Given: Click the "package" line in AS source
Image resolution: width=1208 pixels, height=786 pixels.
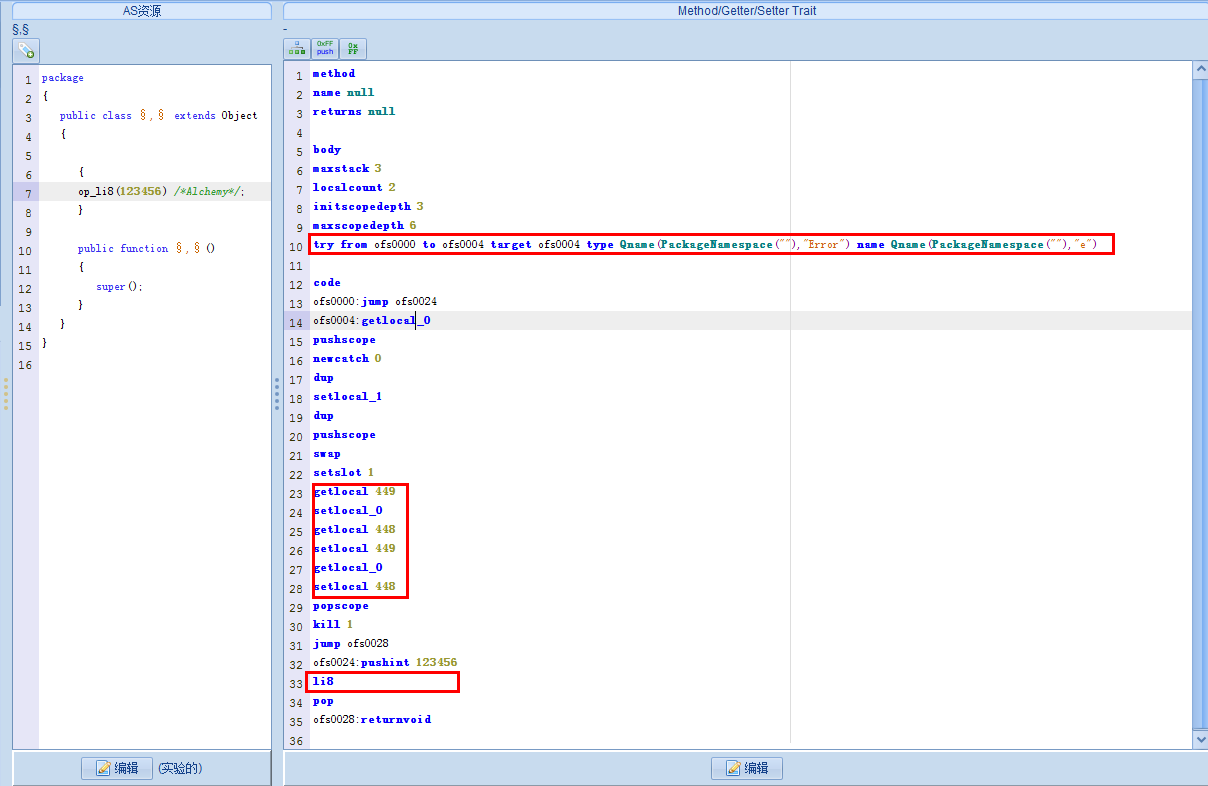Looking at the screenshot, I should coord(63,78).
